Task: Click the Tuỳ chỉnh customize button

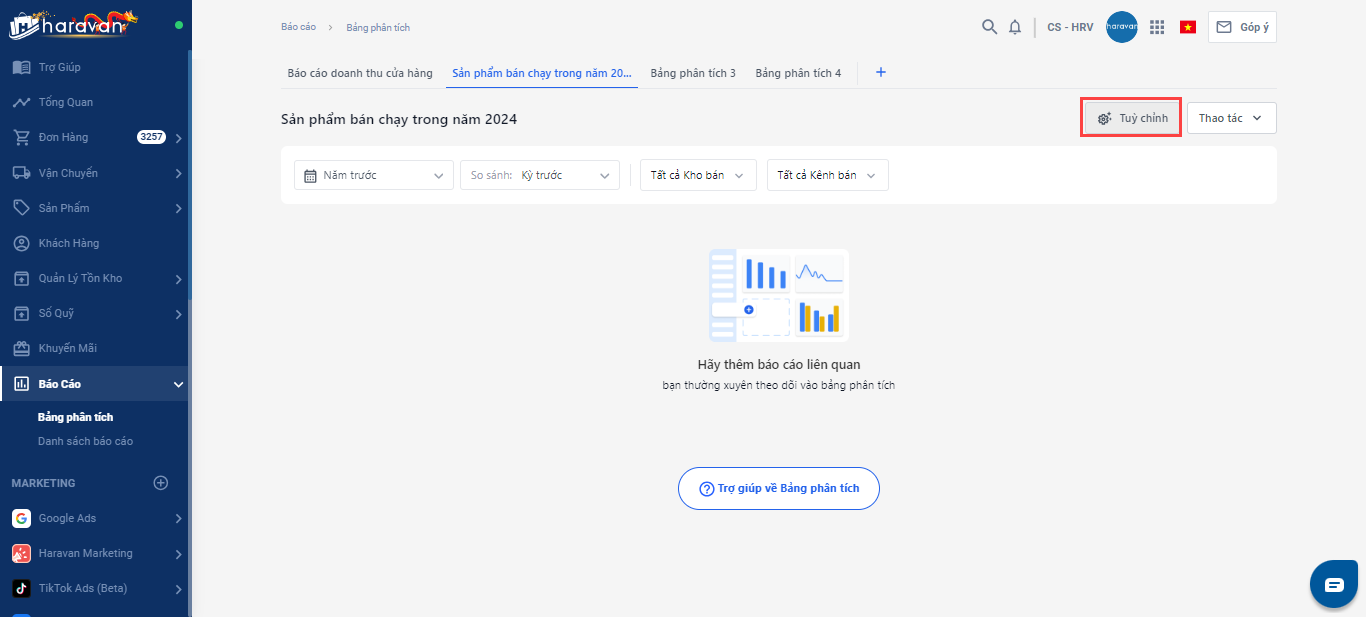Action: tap(1132, 118)
